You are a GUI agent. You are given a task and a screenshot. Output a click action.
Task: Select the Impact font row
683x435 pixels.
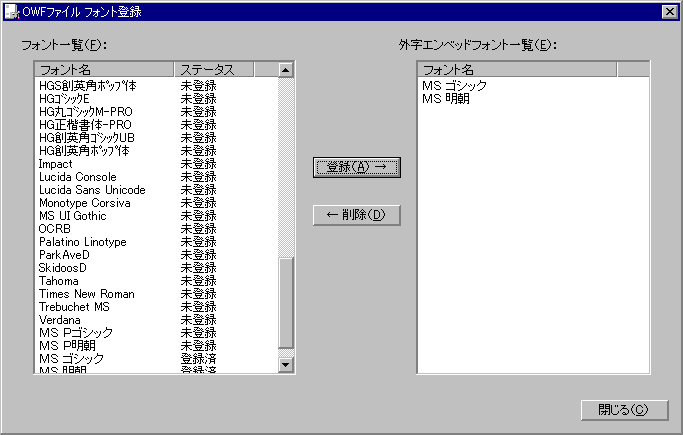[x=55, y=164]
